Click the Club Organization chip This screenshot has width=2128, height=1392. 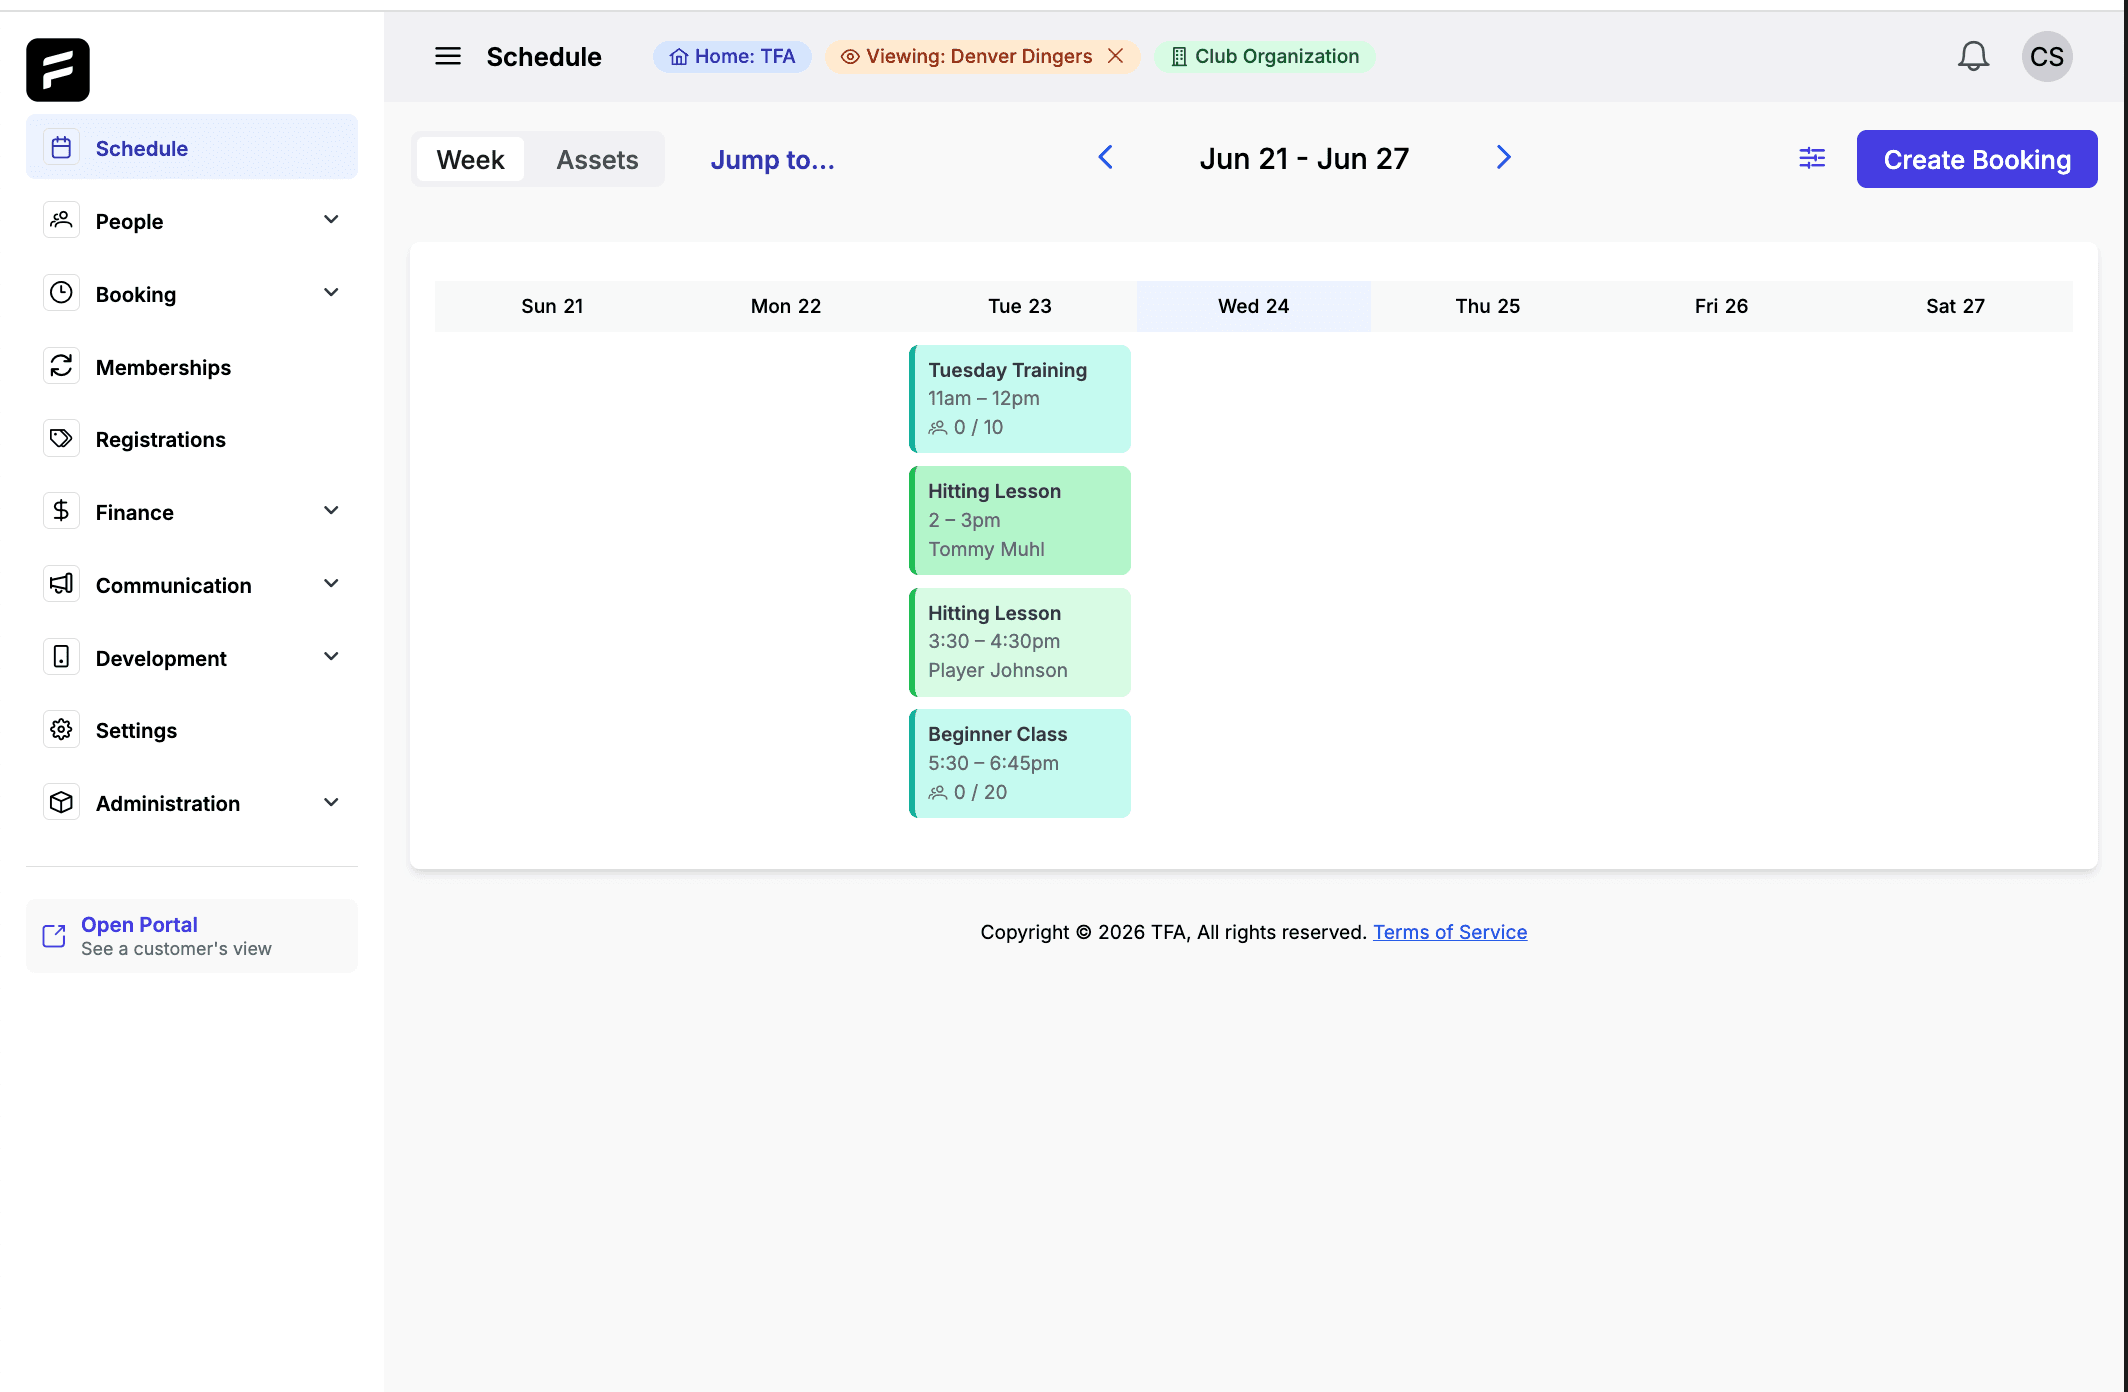tap(1265, 57)
